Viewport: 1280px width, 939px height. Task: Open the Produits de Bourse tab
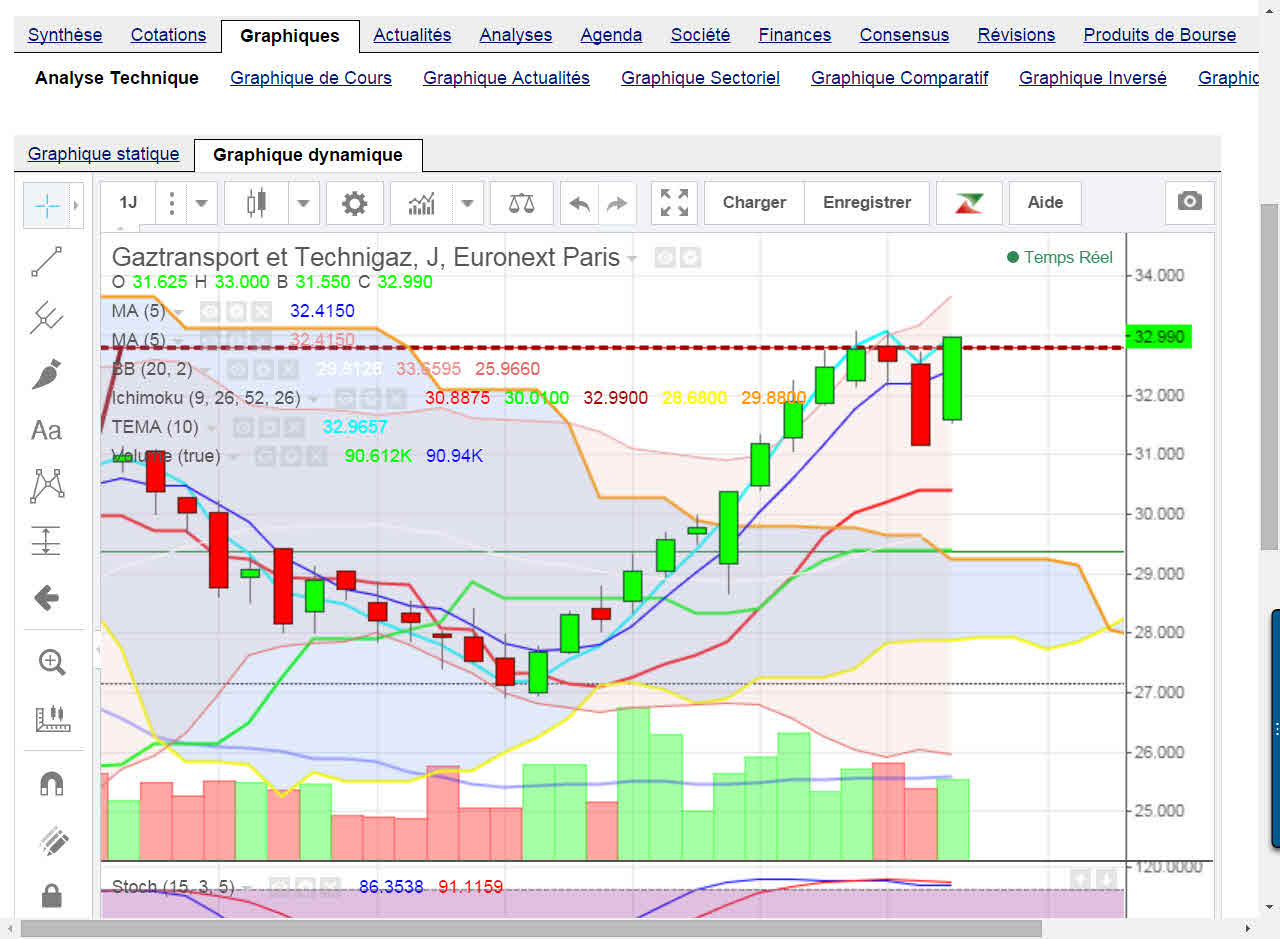pos(1160,35)
